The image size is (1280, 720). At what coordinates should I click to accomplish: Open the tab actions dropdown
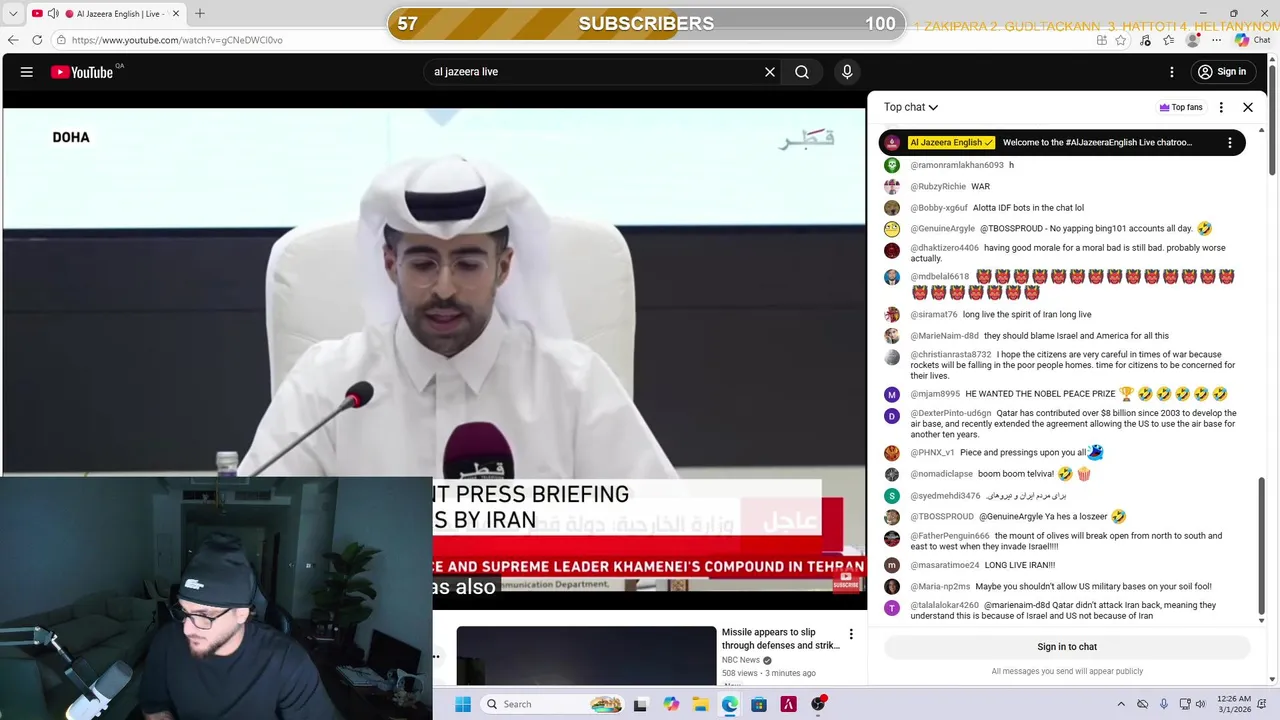tap(13, 13)
